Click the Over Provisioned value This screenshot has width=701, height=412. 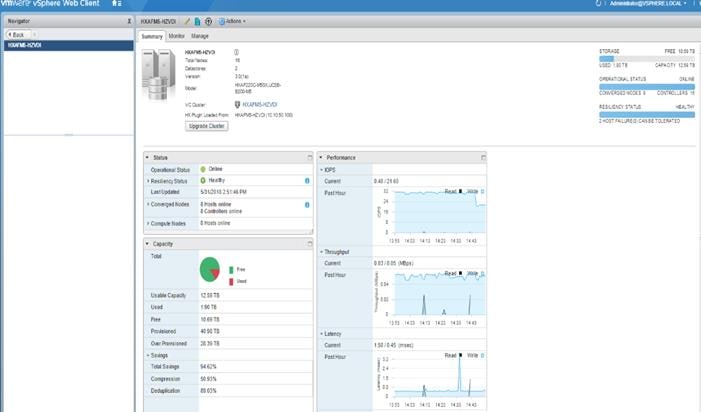pos(210,344)
